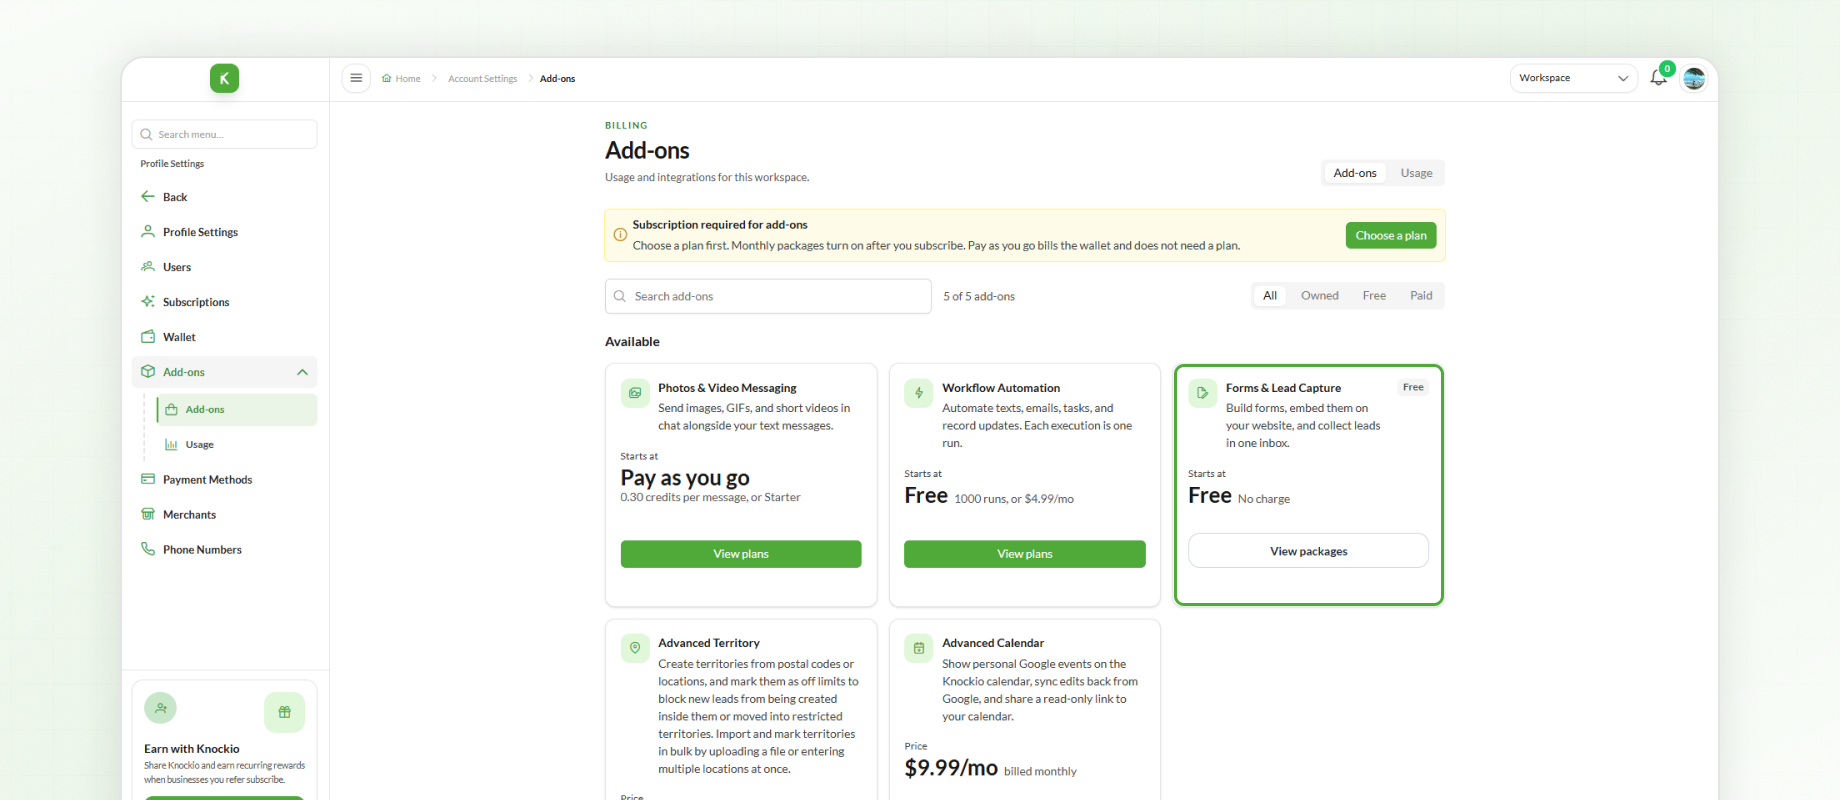View plans for Photos & Video Messaging

(x=741, y=554)
